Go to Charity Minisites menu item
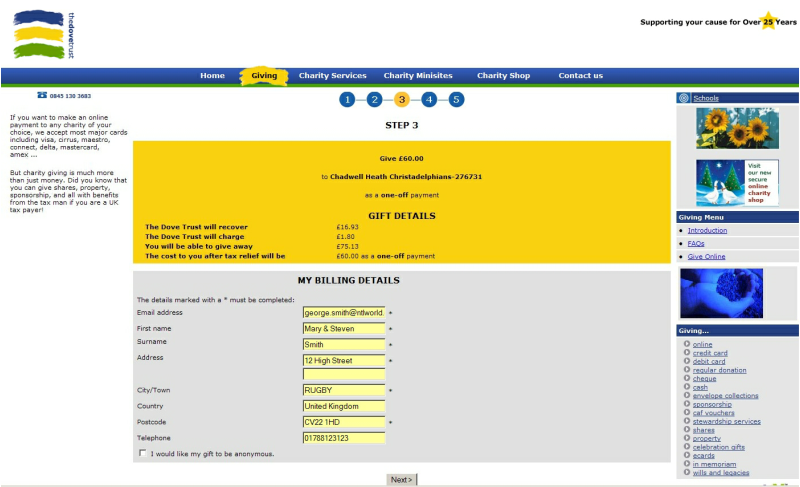 click(418, 76)
